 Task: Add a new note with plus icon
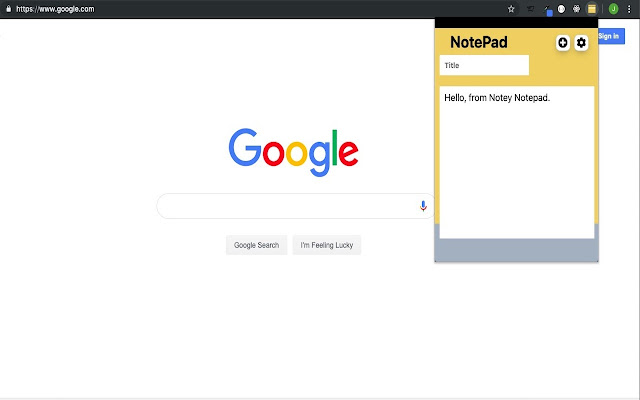[562, 42]
